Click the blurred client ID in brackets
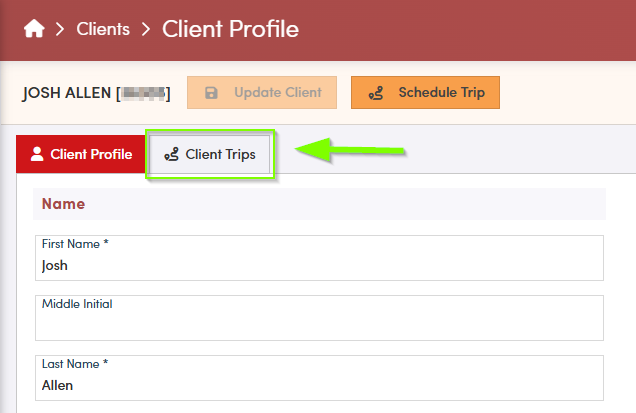 pyautogui.click(x=143, y=93)
